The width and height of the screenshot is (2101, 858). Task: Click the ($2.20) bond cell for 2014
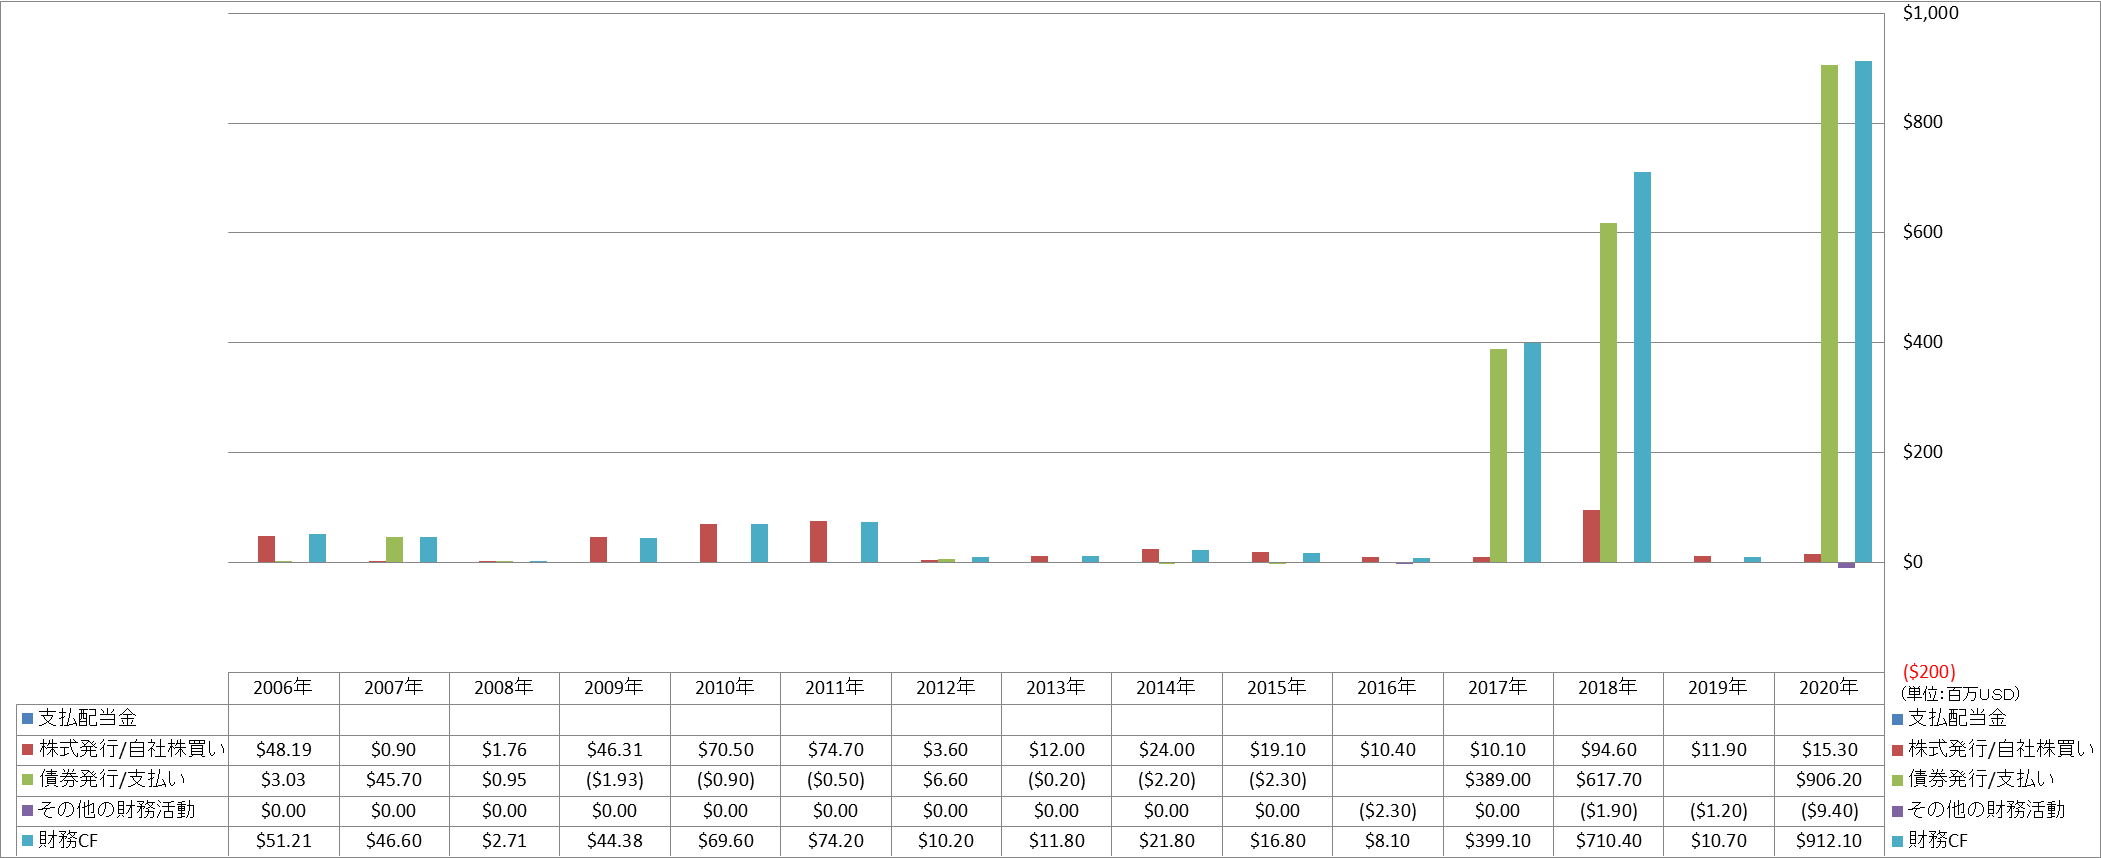[1167, 780]
